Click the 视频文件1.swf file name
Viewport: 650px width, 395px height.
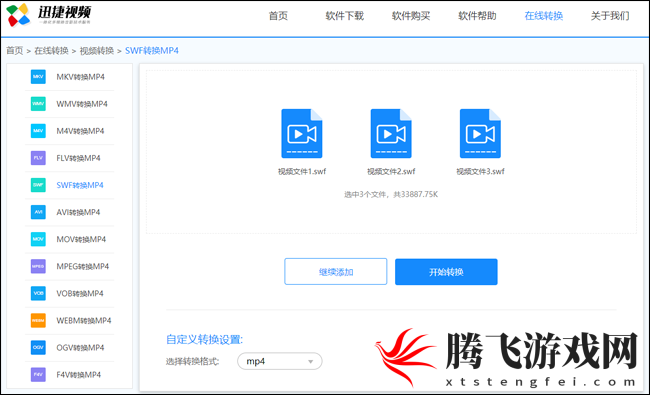[x=302, y=171]
